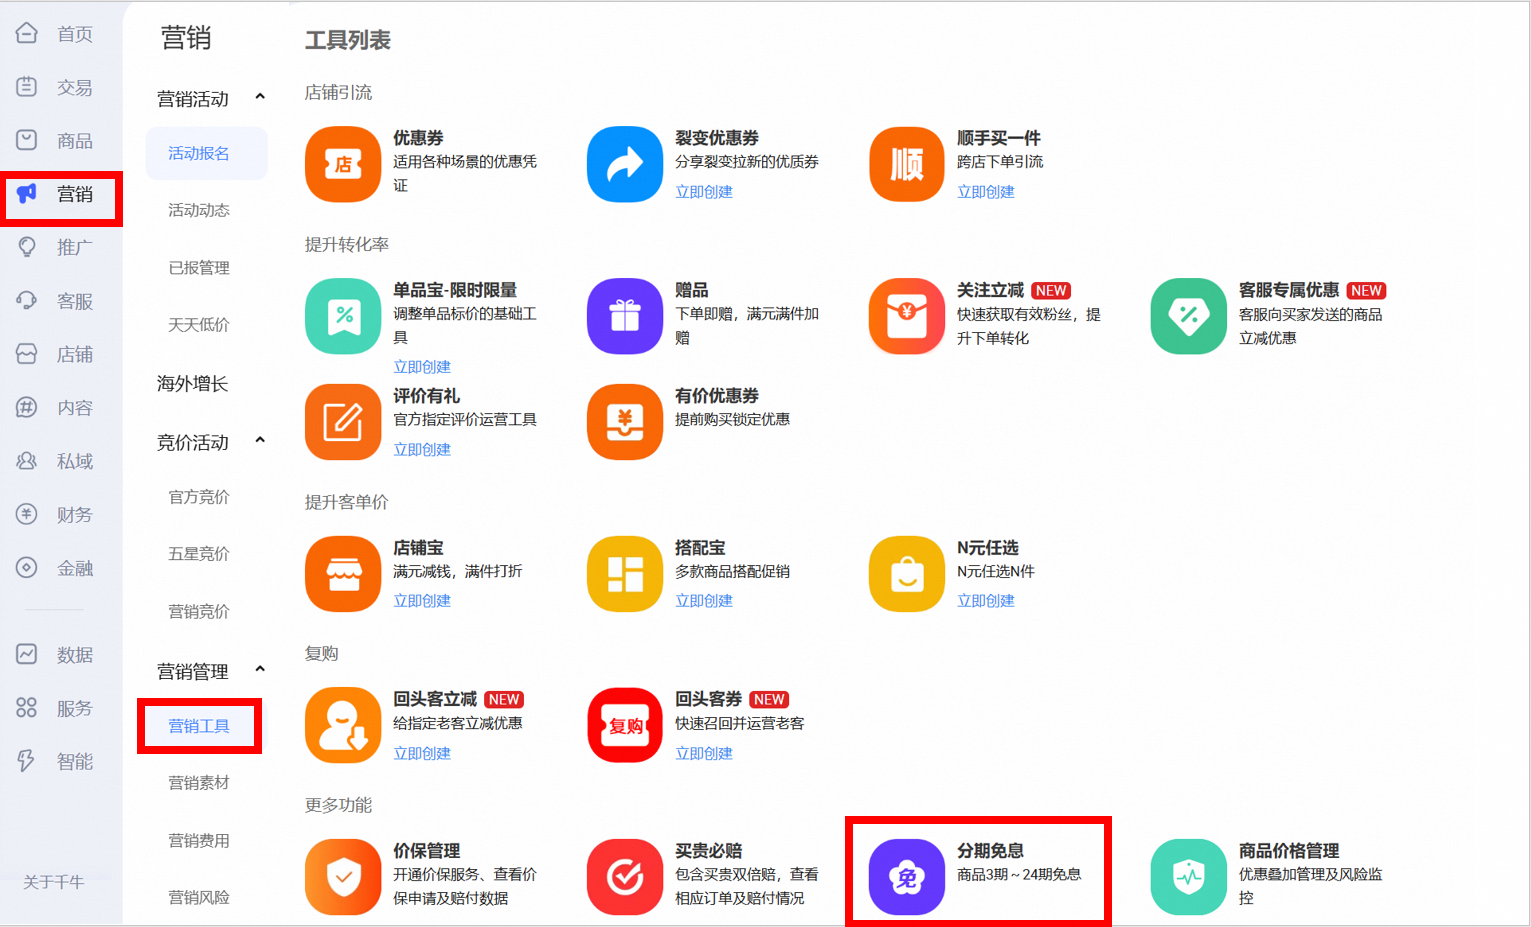Image resolution: width=1531 pixels, height=927 pixels.
Task: Click the N元任选 shopping bag icon
Action: point(907,574)
